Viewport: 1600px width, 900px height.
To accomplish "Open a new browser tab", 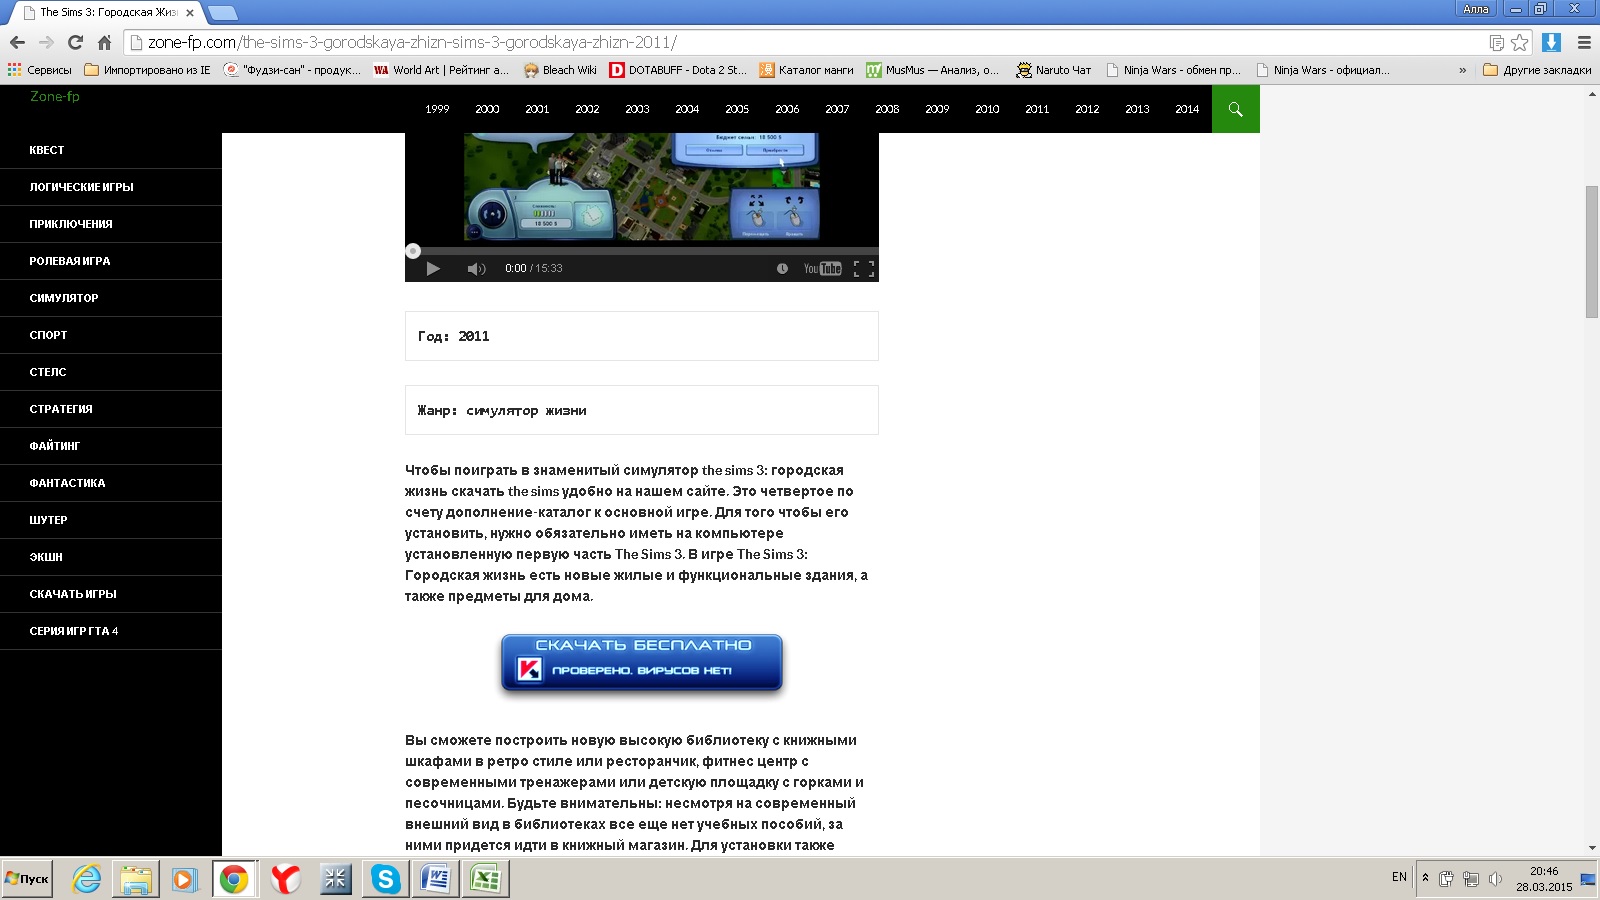I will click(222, 13).
